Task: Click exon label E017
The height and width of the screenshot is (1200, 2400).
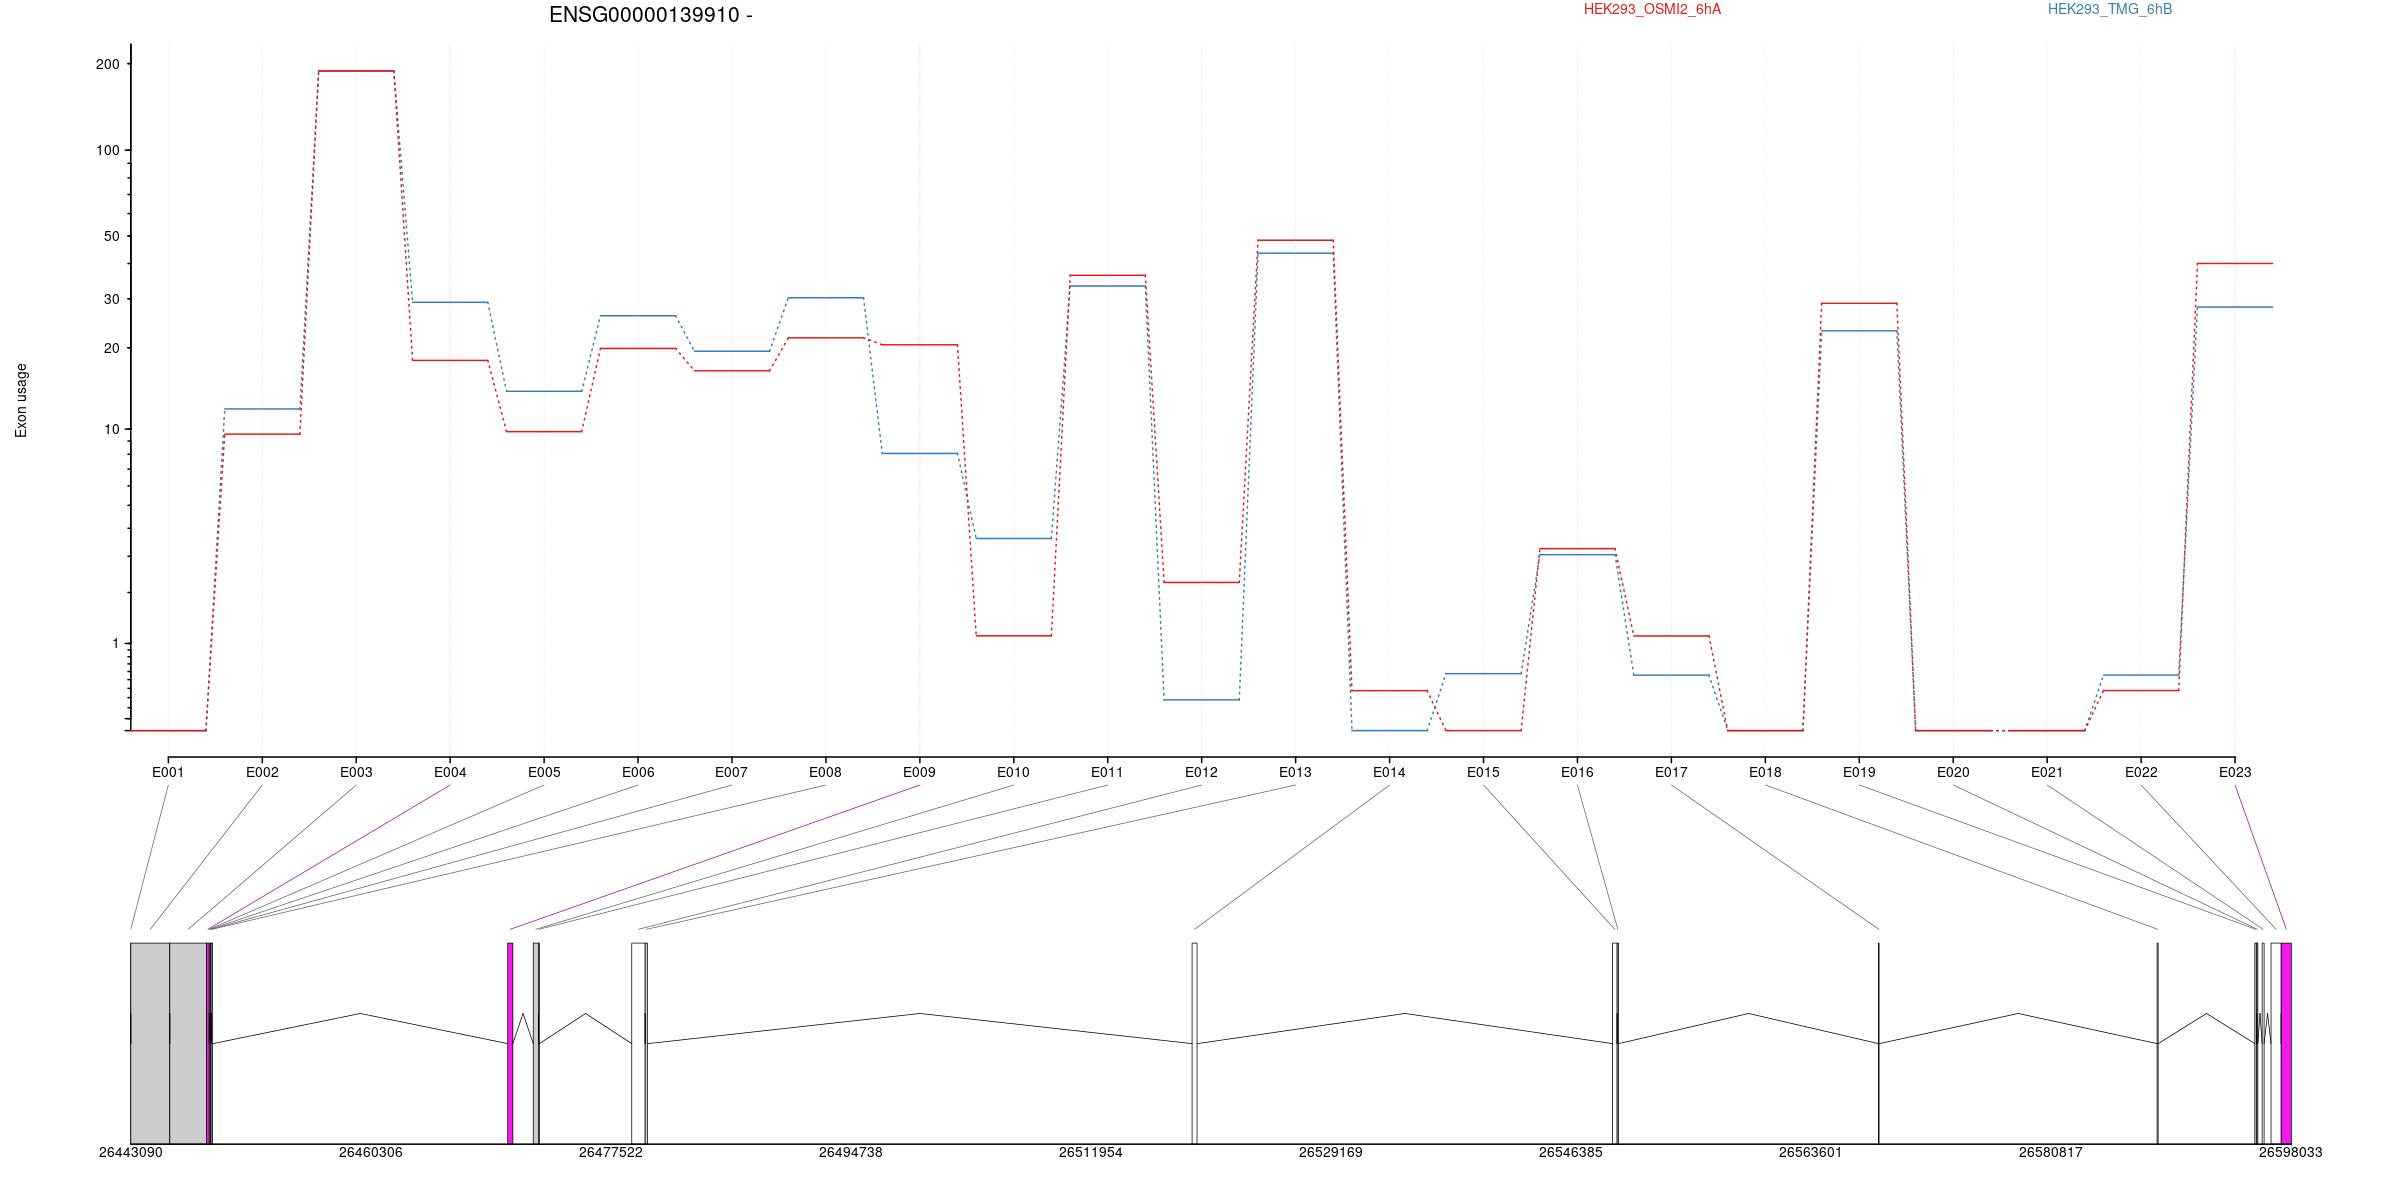Action: 1671,772
